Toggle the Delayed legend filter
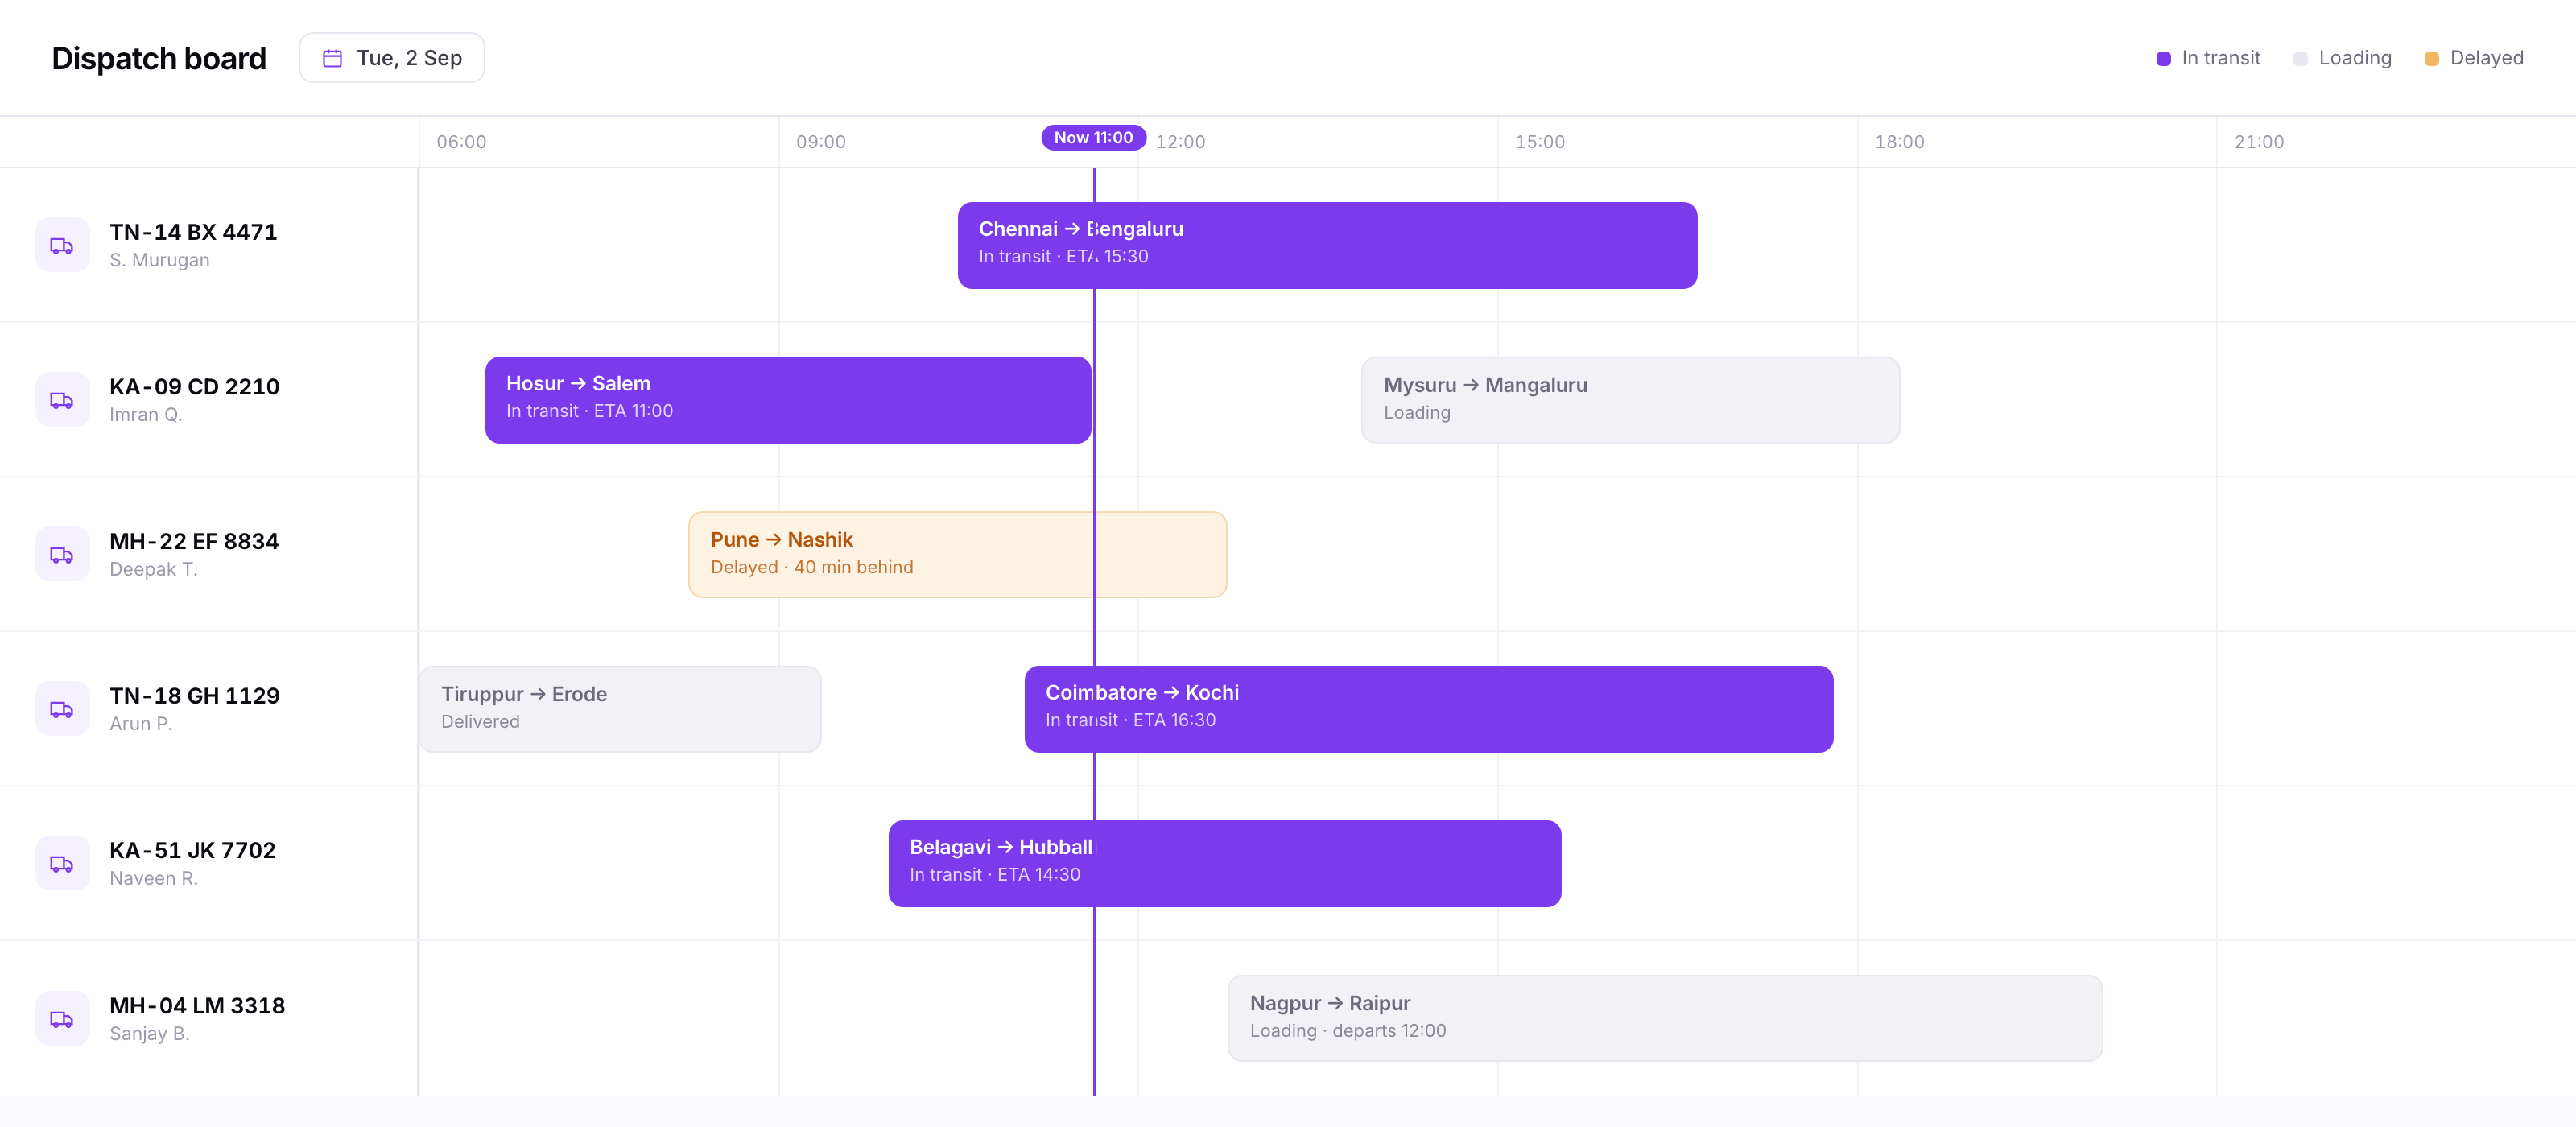 click(2474, 58)
